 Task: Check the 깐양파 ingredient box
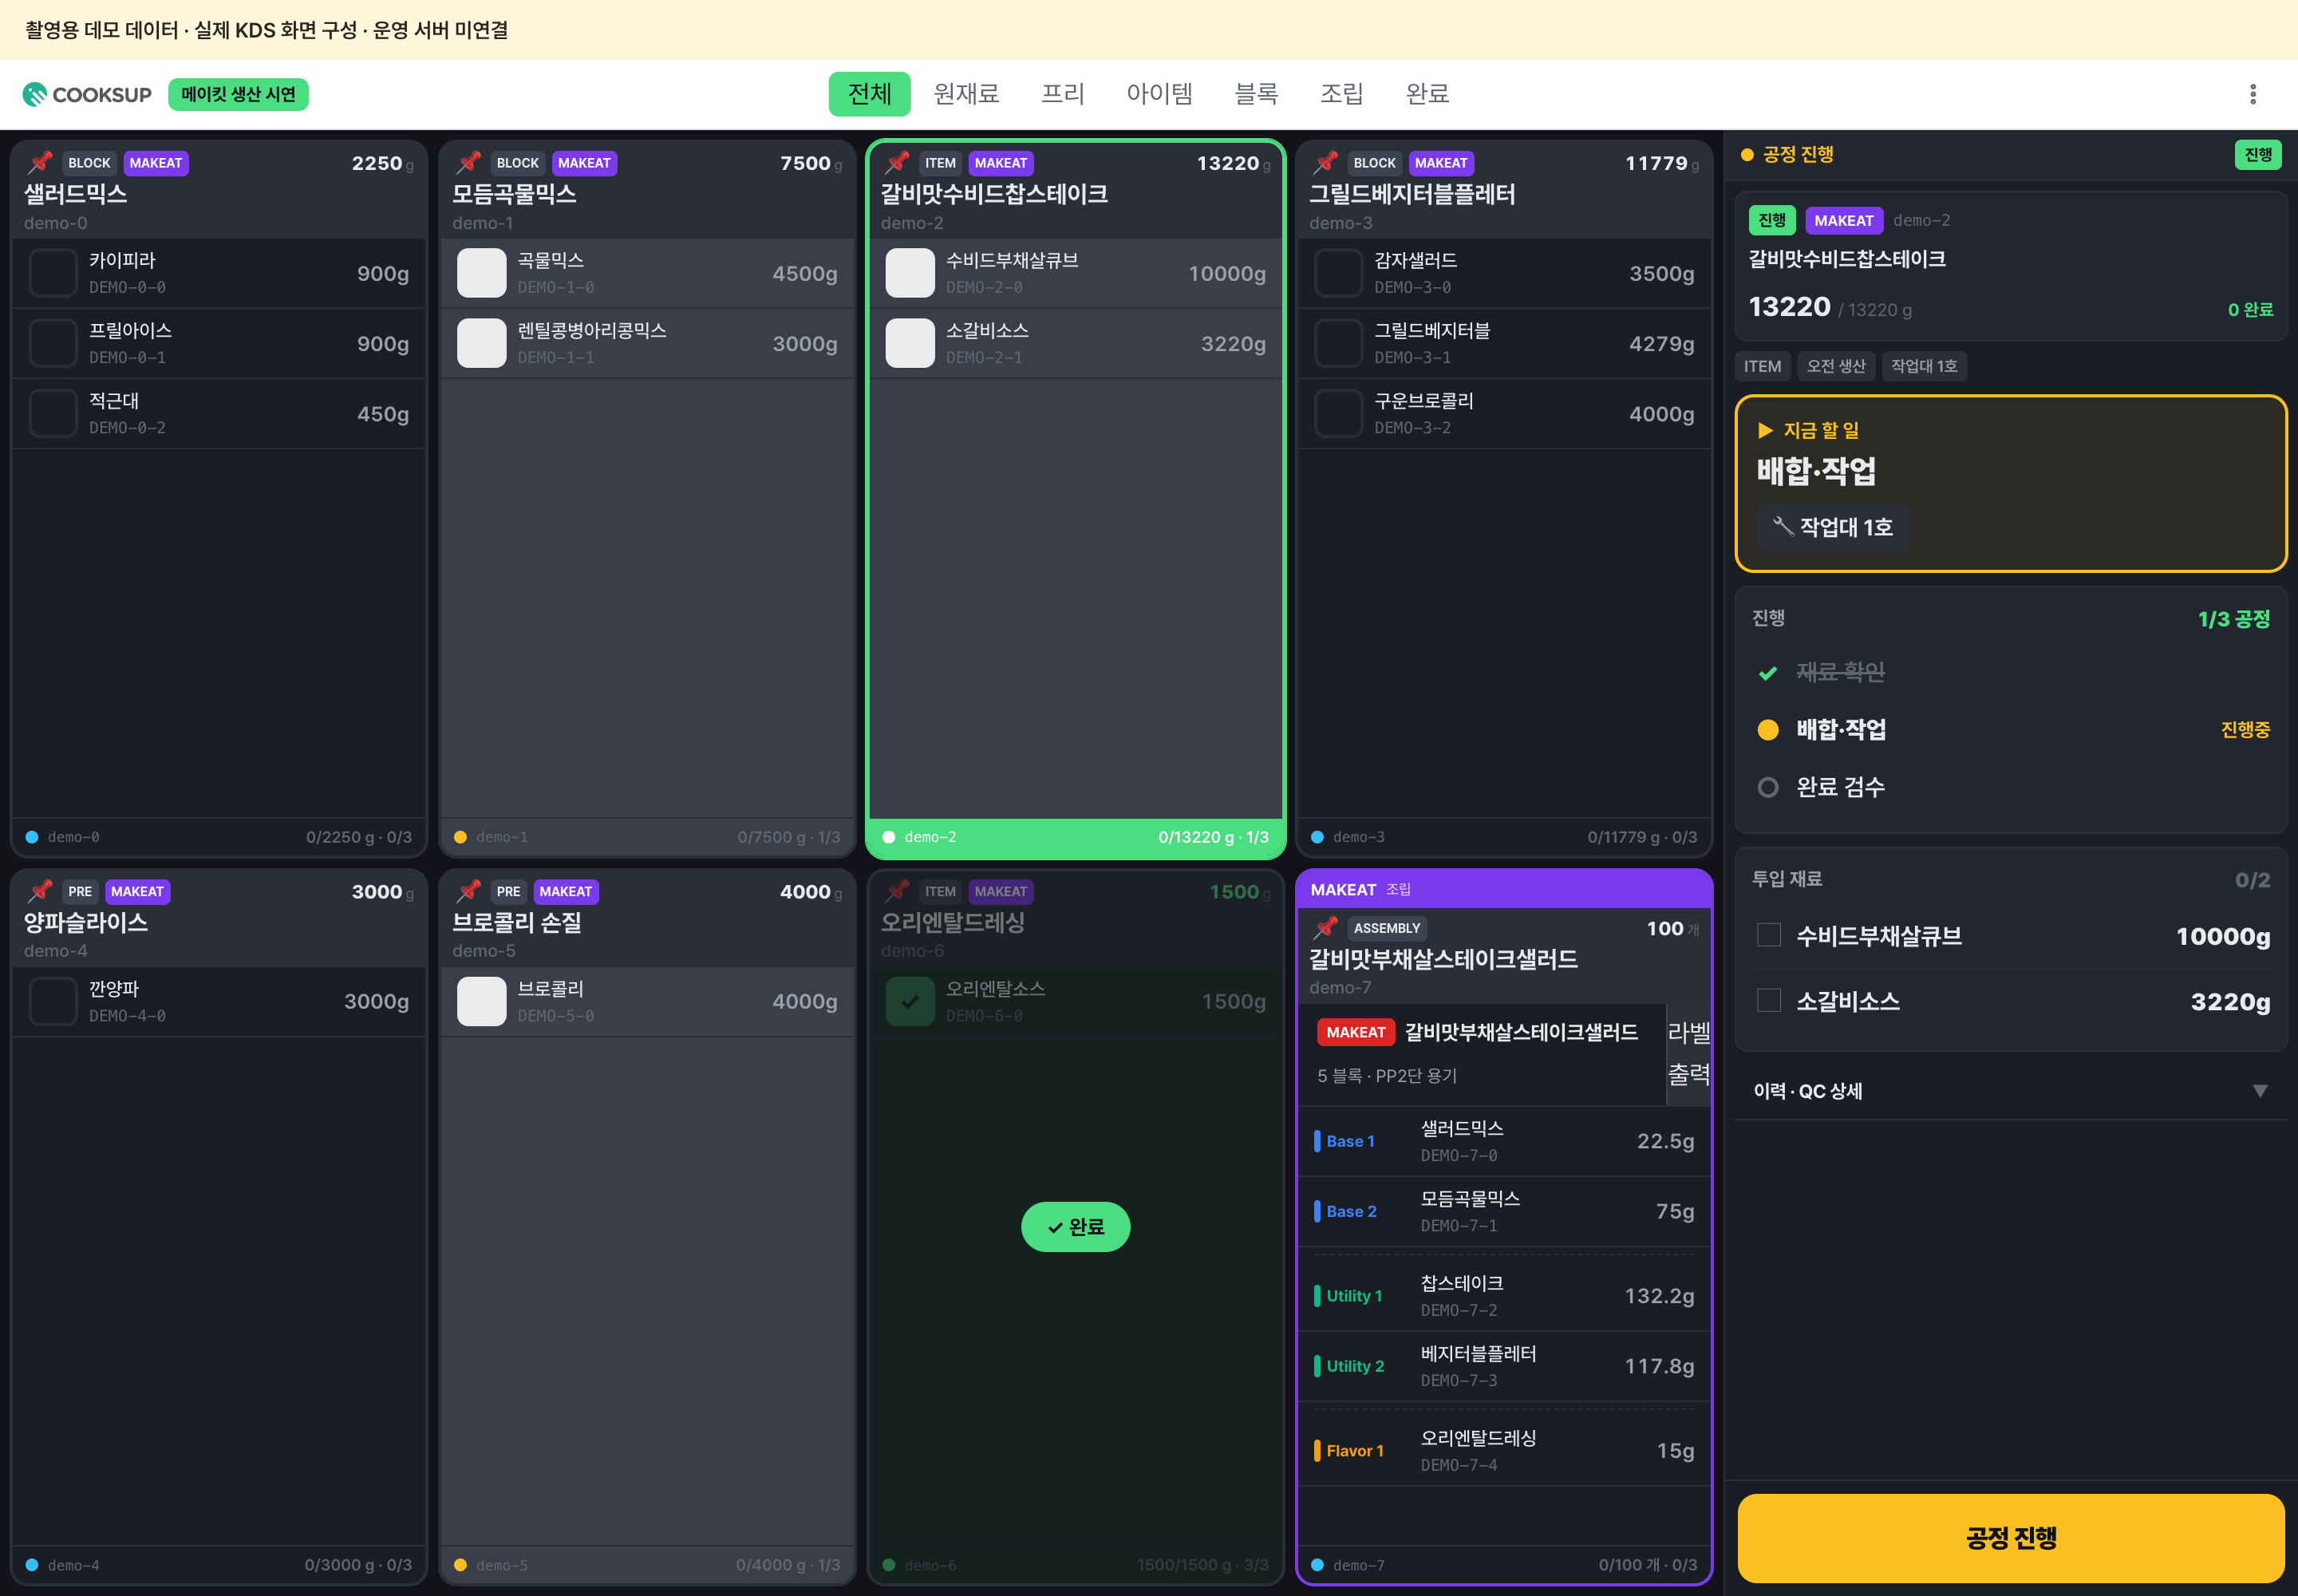53,1001
